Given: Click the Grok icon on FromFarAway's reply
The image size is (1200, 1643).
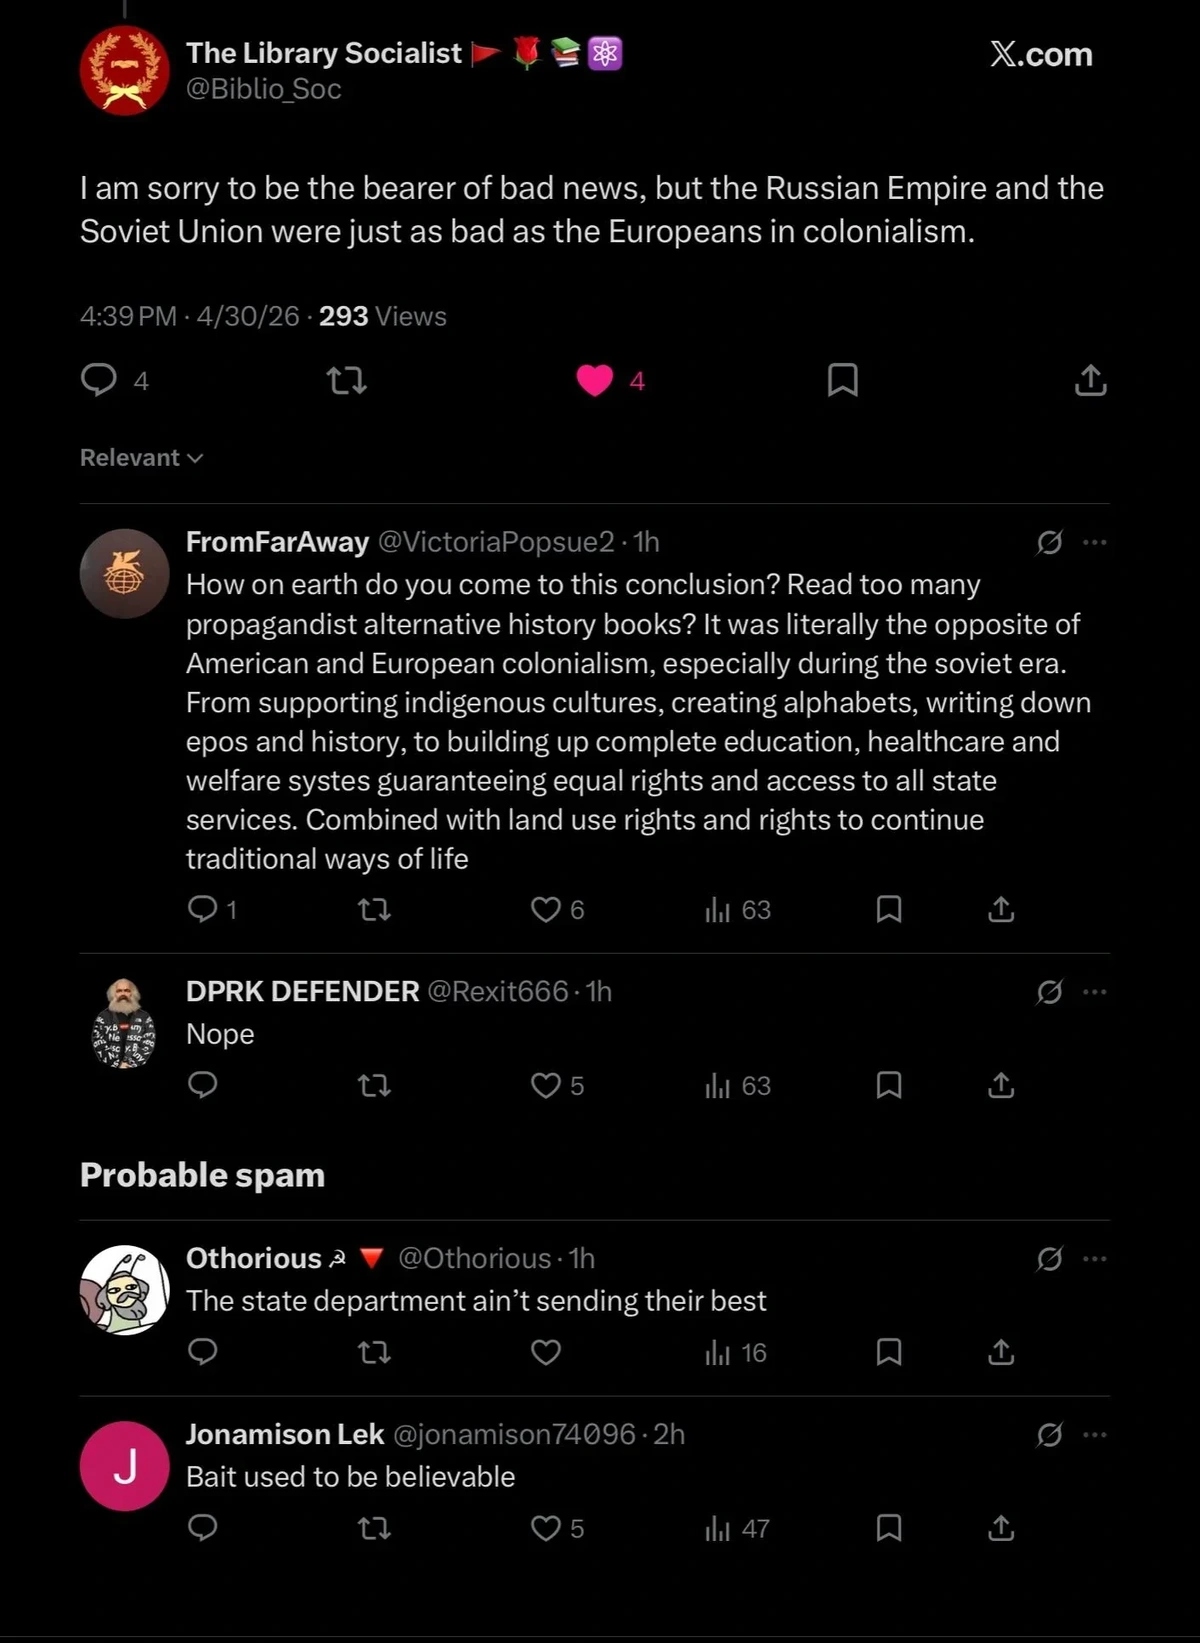Looking at the screenshot, I should 1049,542.
